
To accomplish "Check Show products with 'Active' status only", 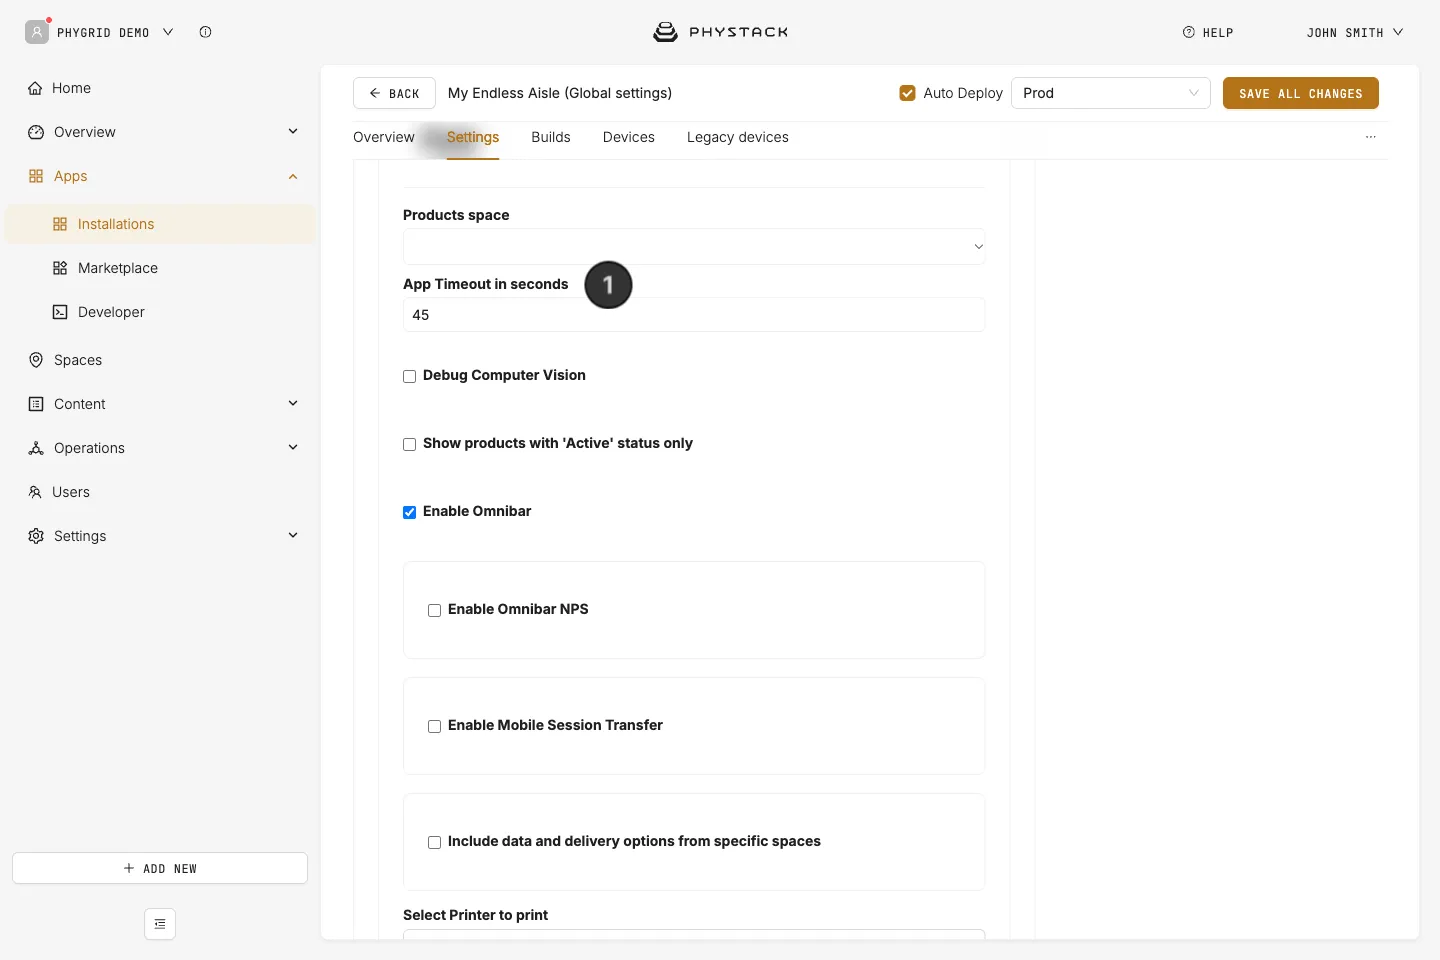I will tap(409, 445).
